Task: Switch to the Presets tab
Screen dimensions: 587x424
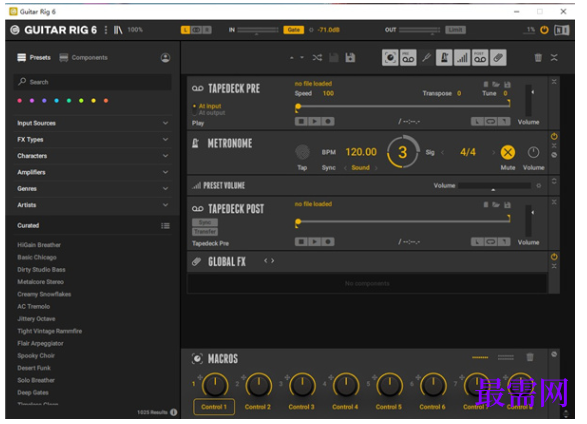Action: tap(34, 58)
